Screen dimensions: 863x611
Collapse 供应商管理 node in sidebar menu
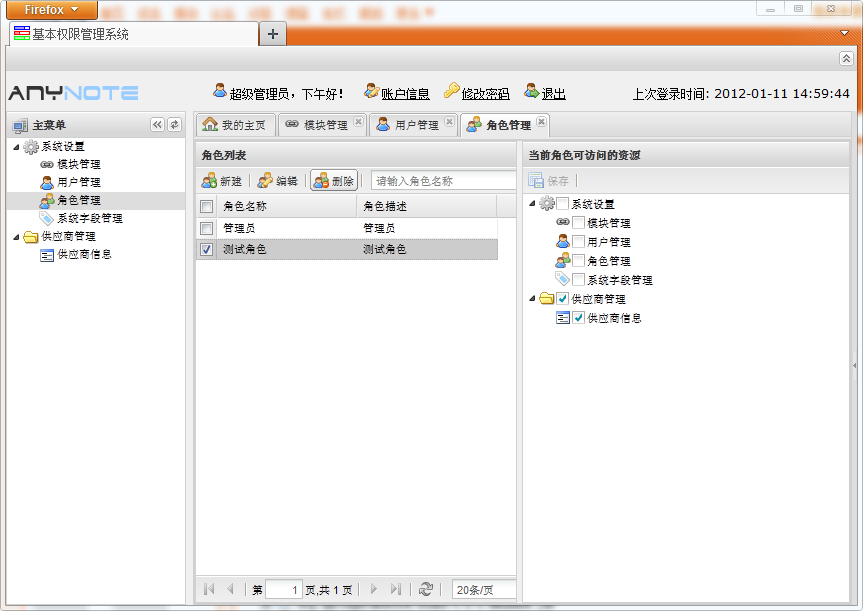point(17,237)
